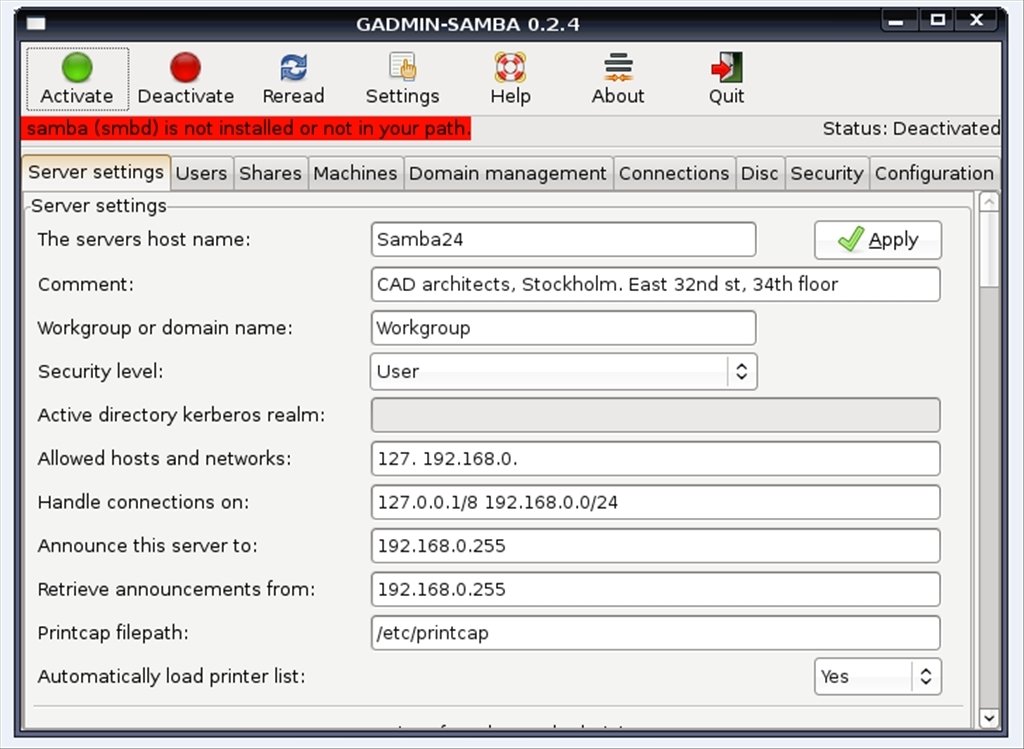
Task: Open the Configuration tab
Action: click(x=934, y=174)
